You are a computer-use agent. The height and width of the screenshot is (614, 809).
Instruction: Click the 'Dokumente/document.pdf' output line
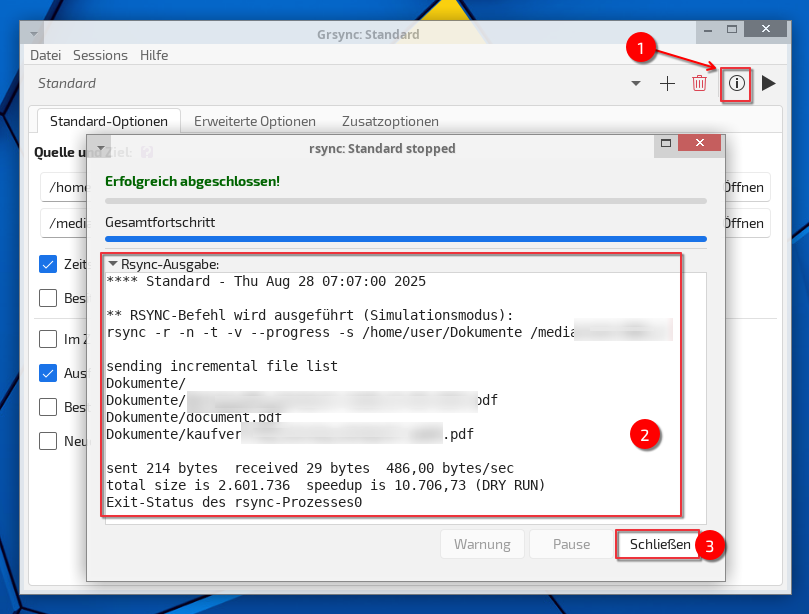pyautogui.click(x=194, y=417)
